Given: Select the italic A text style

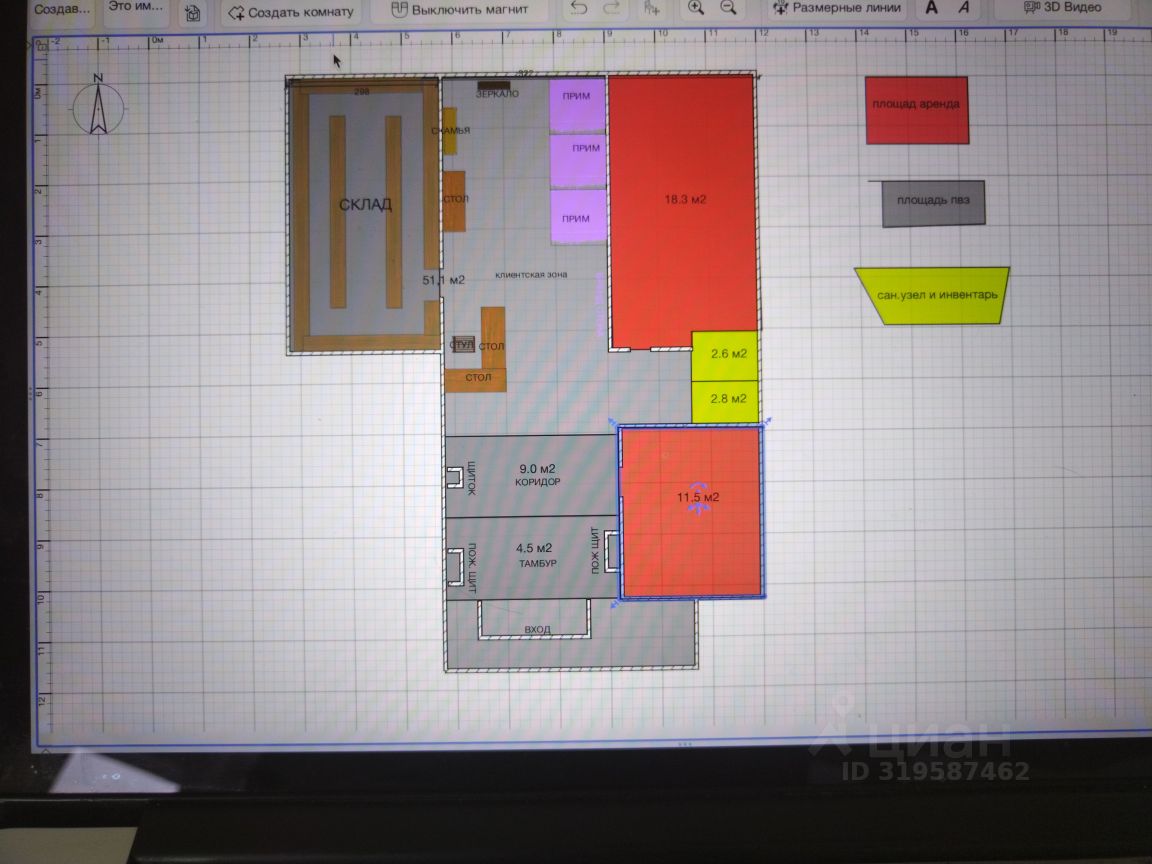Looking at the screenshot, I should point(964,8).
